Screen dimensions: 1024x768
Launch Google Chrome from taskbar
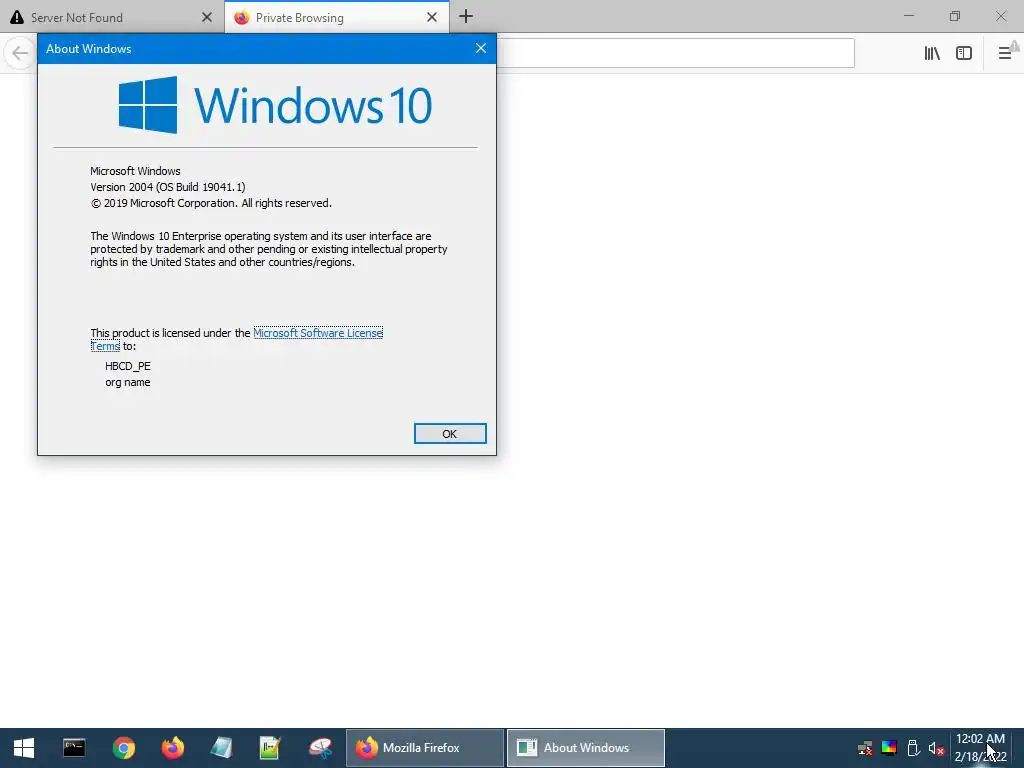click(123, 748)
